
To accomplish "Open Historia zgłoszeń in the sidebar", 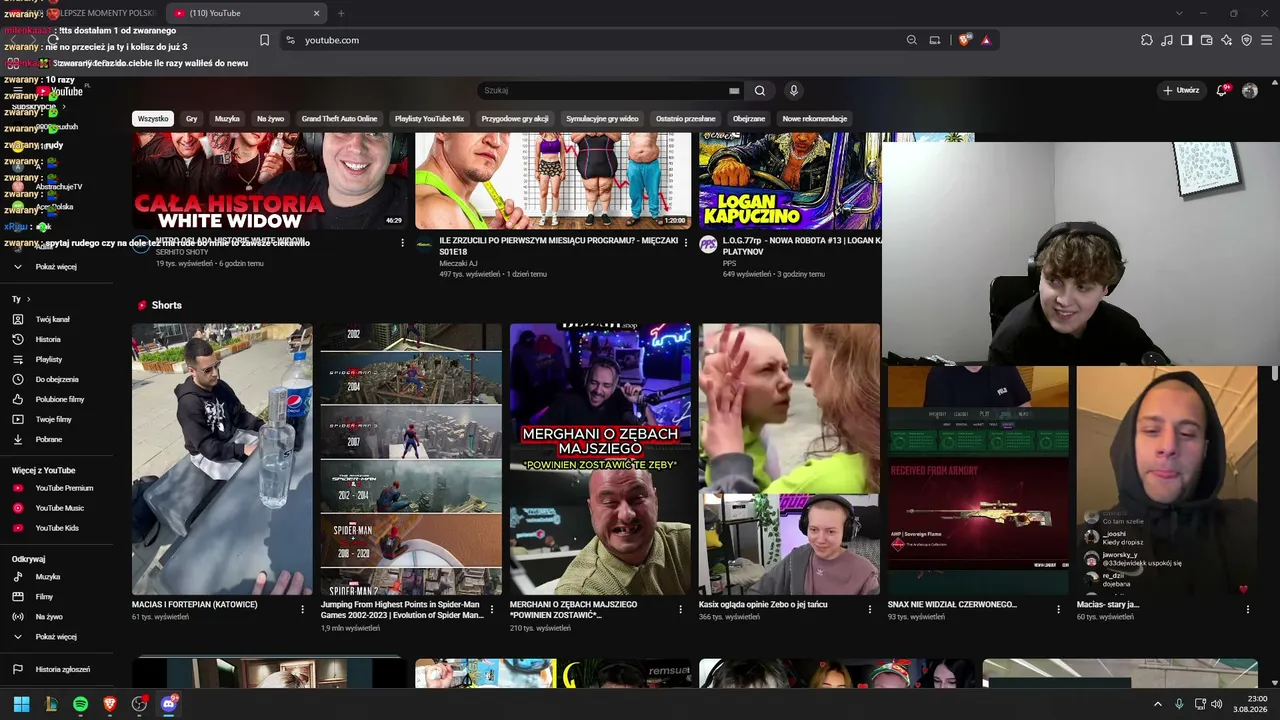I will pyautogui.click(x=56, y=670).
